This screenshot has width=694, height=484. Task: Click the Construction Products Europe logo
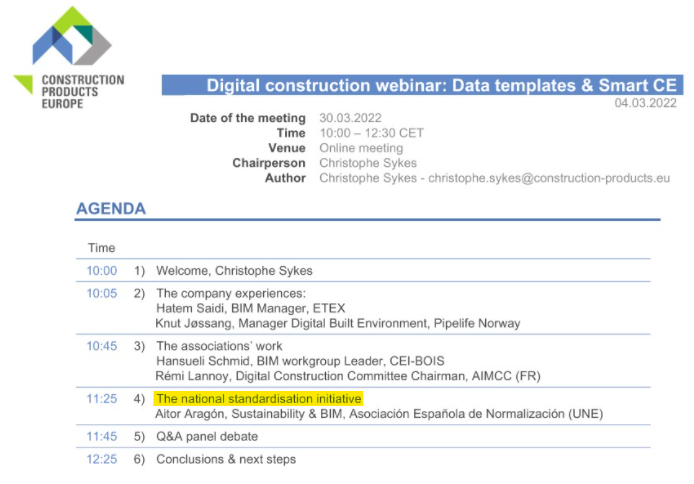(x=69, y=58)
